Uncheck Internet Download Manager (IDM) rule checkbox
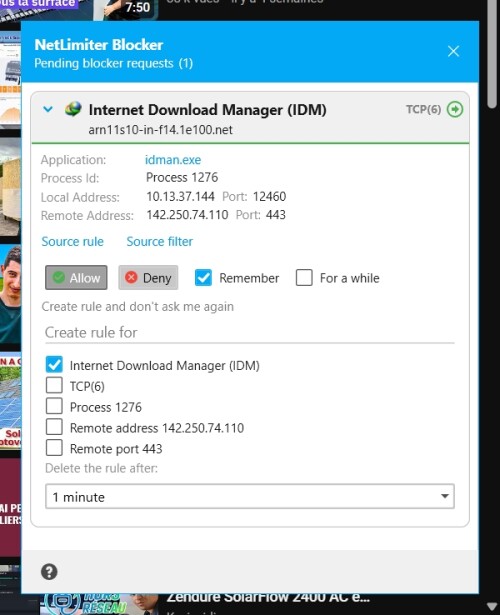The width and height of the screenshot is (500, 615). click(x=54, y=364)
